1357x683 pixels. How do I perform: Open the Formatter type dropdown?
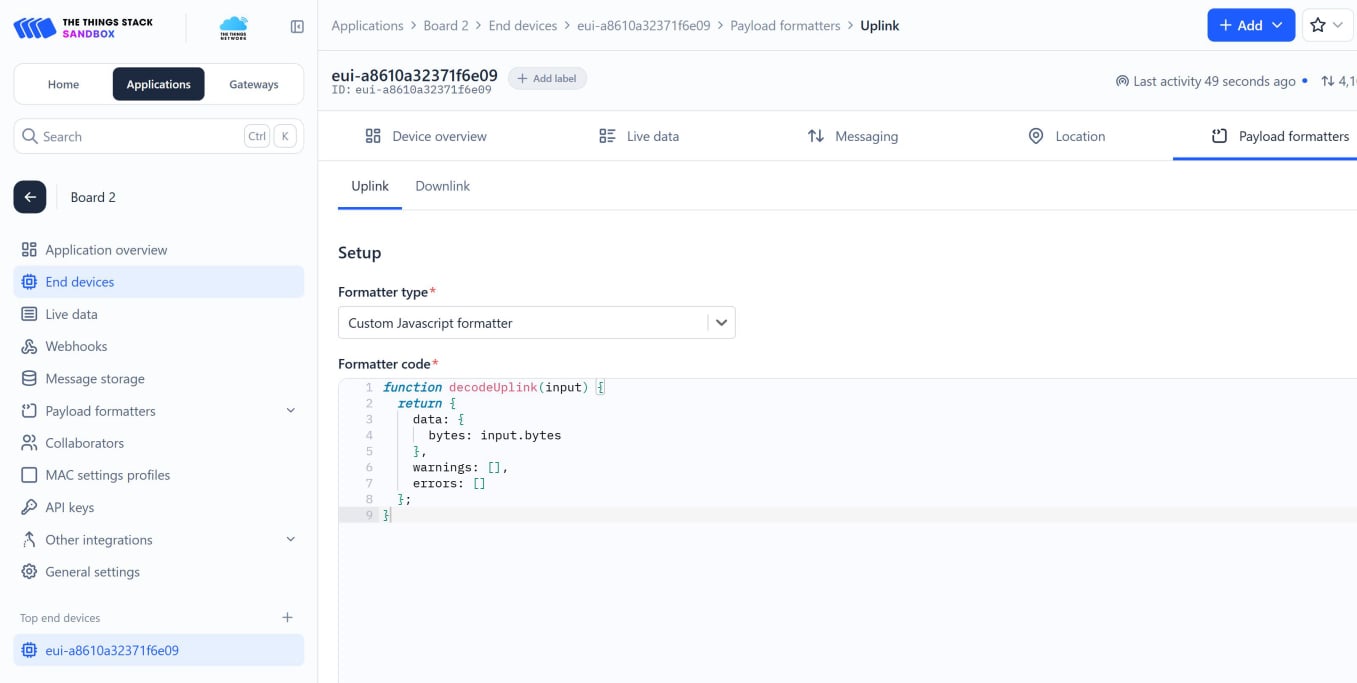pyautogui.click(x=720, y=322)
